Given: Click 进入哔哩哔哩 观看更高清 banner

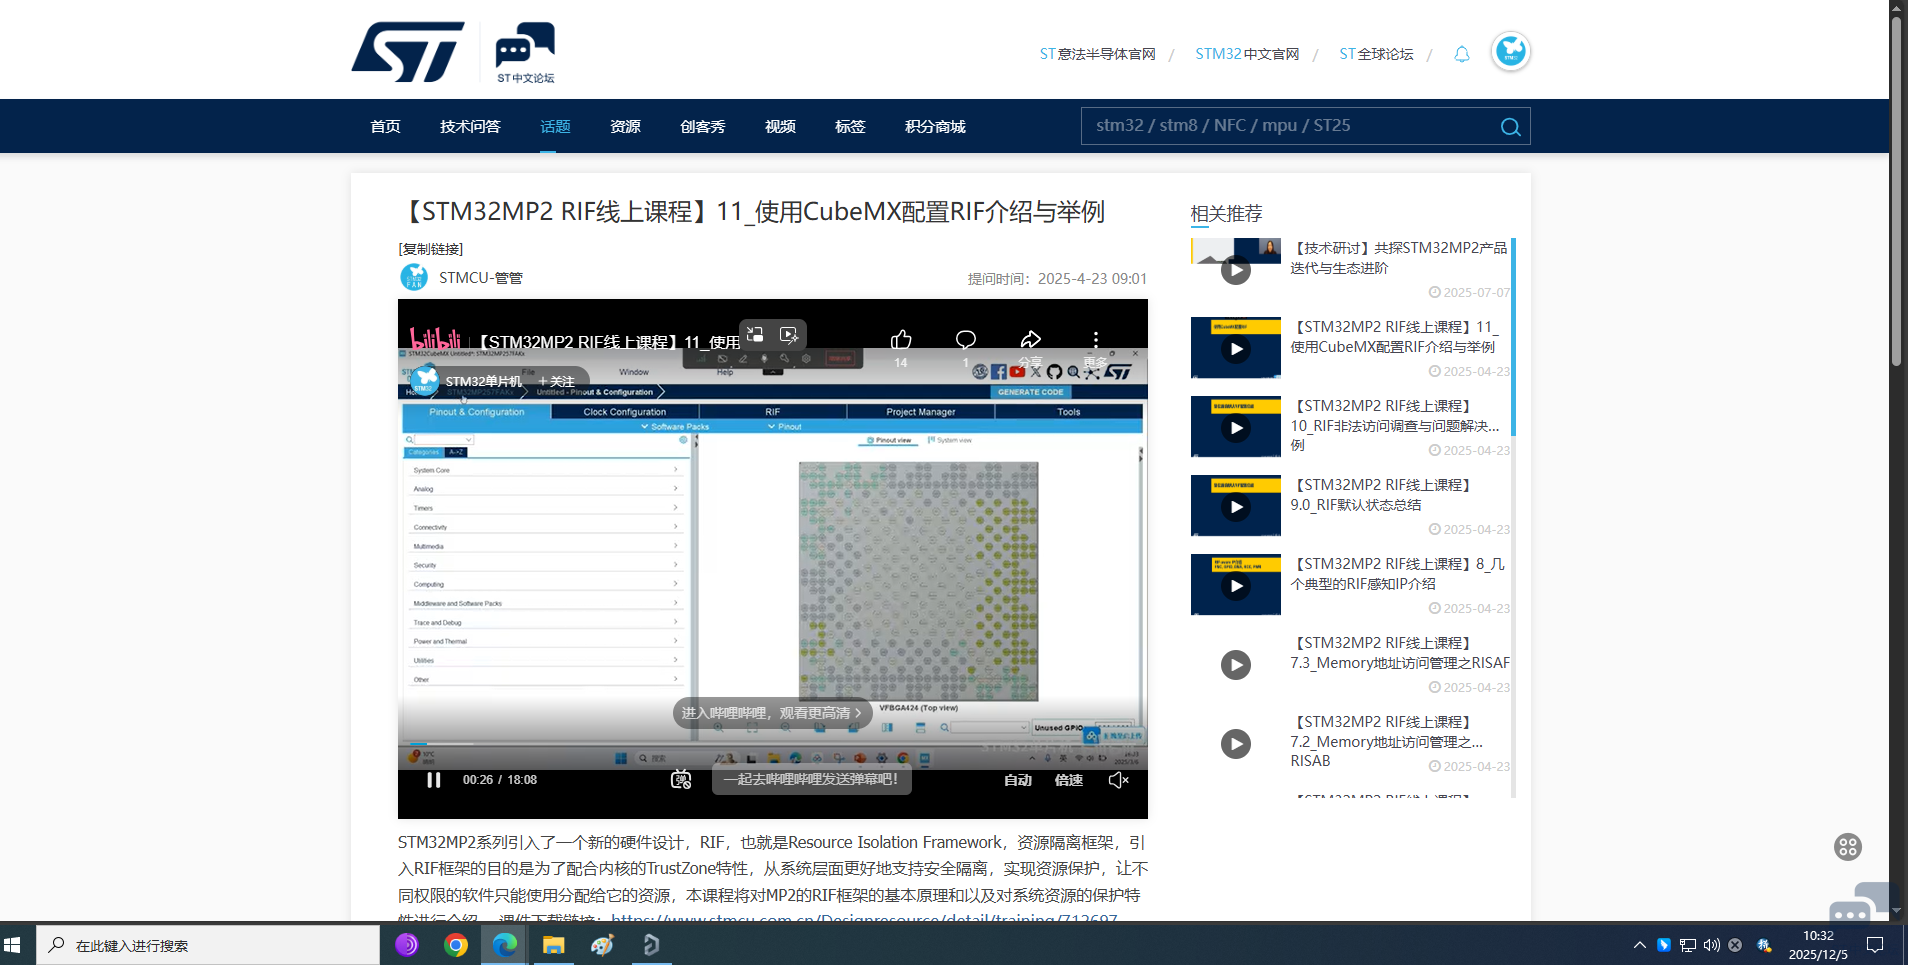Looking at the screenshot, I should (x=771, y=713).
